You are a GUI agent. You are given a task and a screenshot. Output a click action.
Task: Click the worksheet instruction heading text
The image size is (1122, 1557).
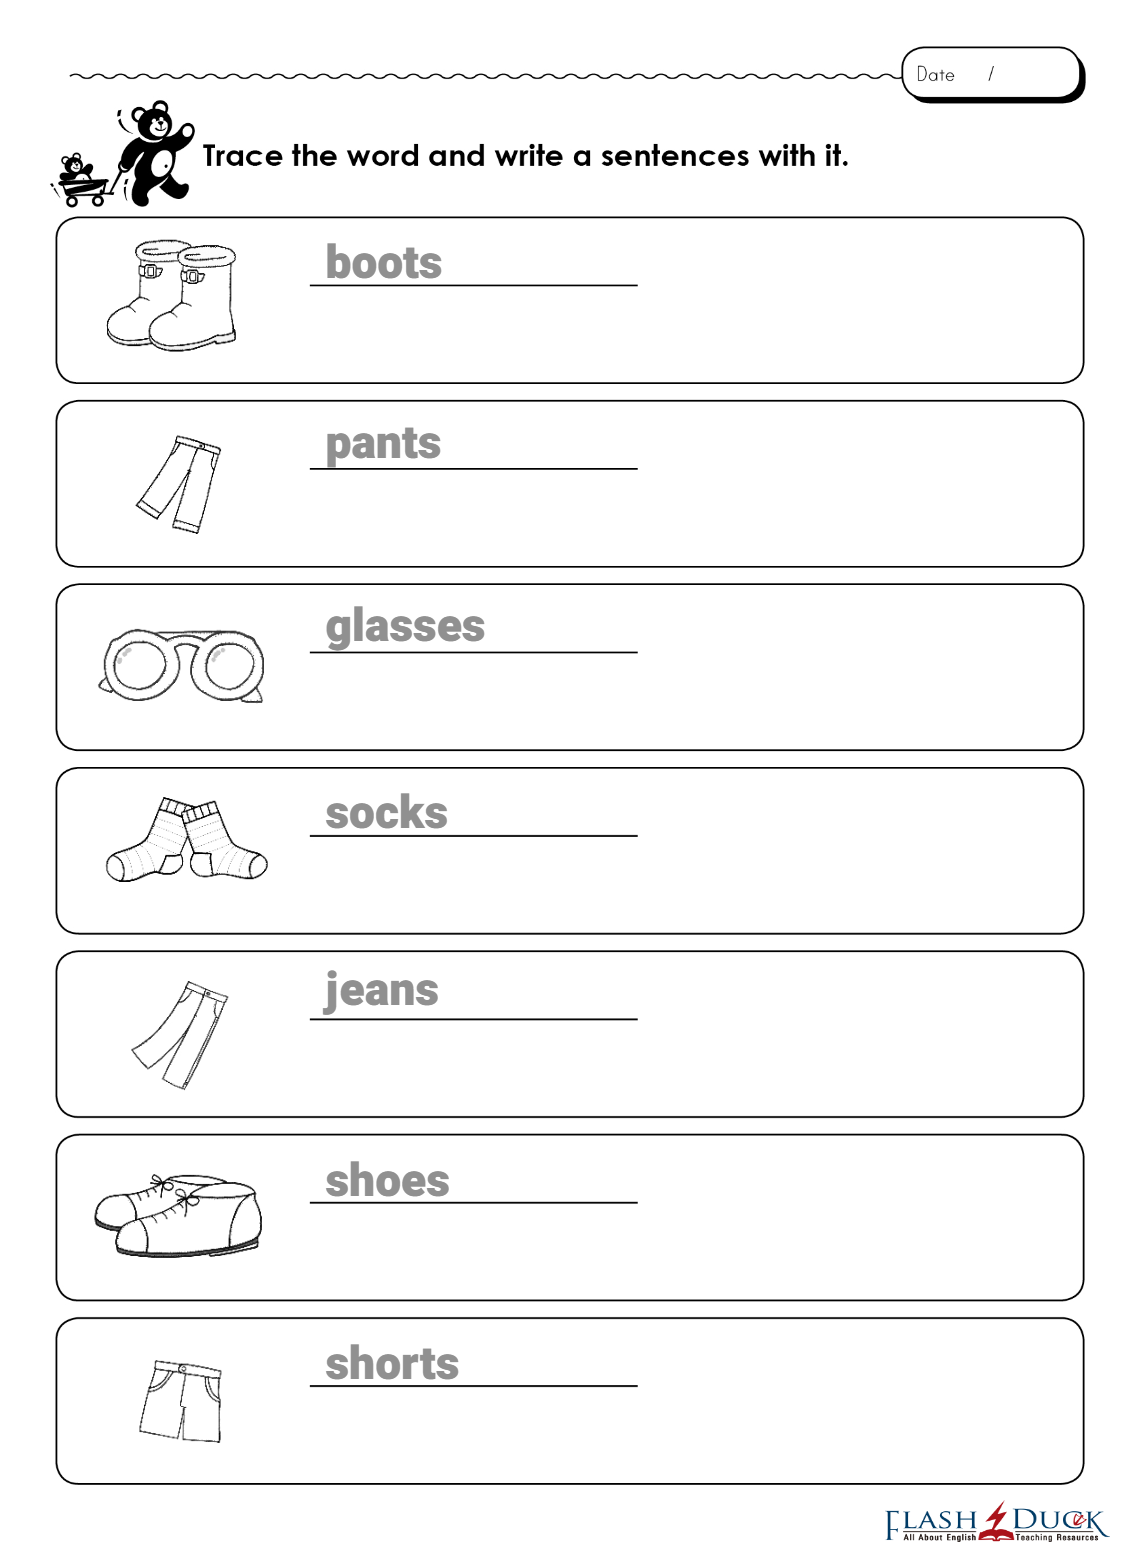pos(525,156)
